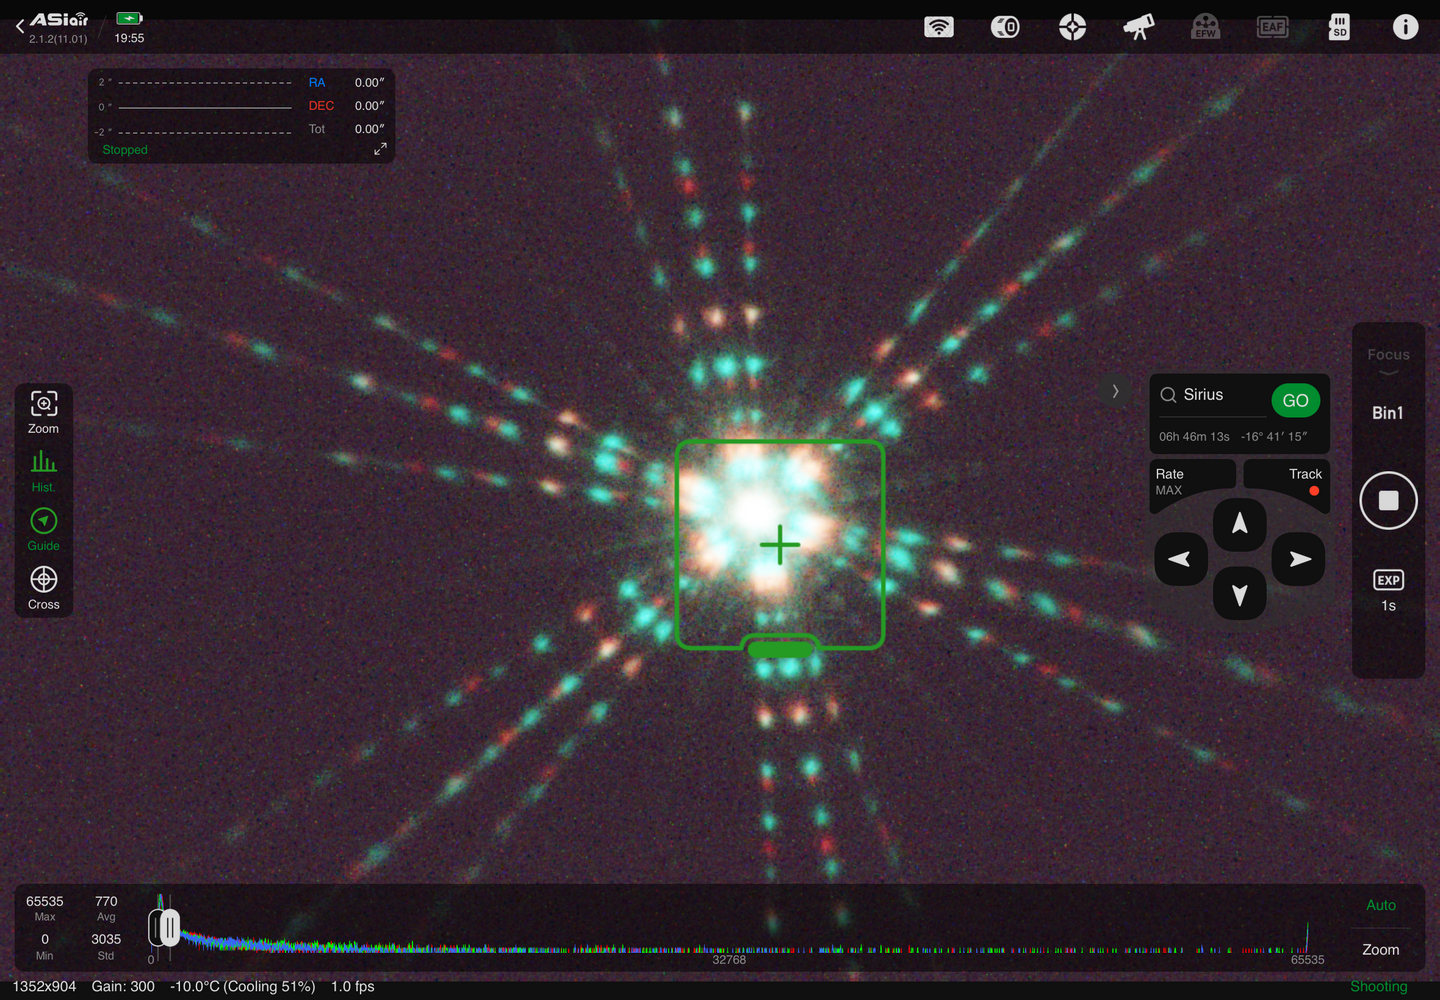Open EFW filter wheel settings
Image resolution: width=1440 pixels, height=1000 pixels.
click(1205, 27)
